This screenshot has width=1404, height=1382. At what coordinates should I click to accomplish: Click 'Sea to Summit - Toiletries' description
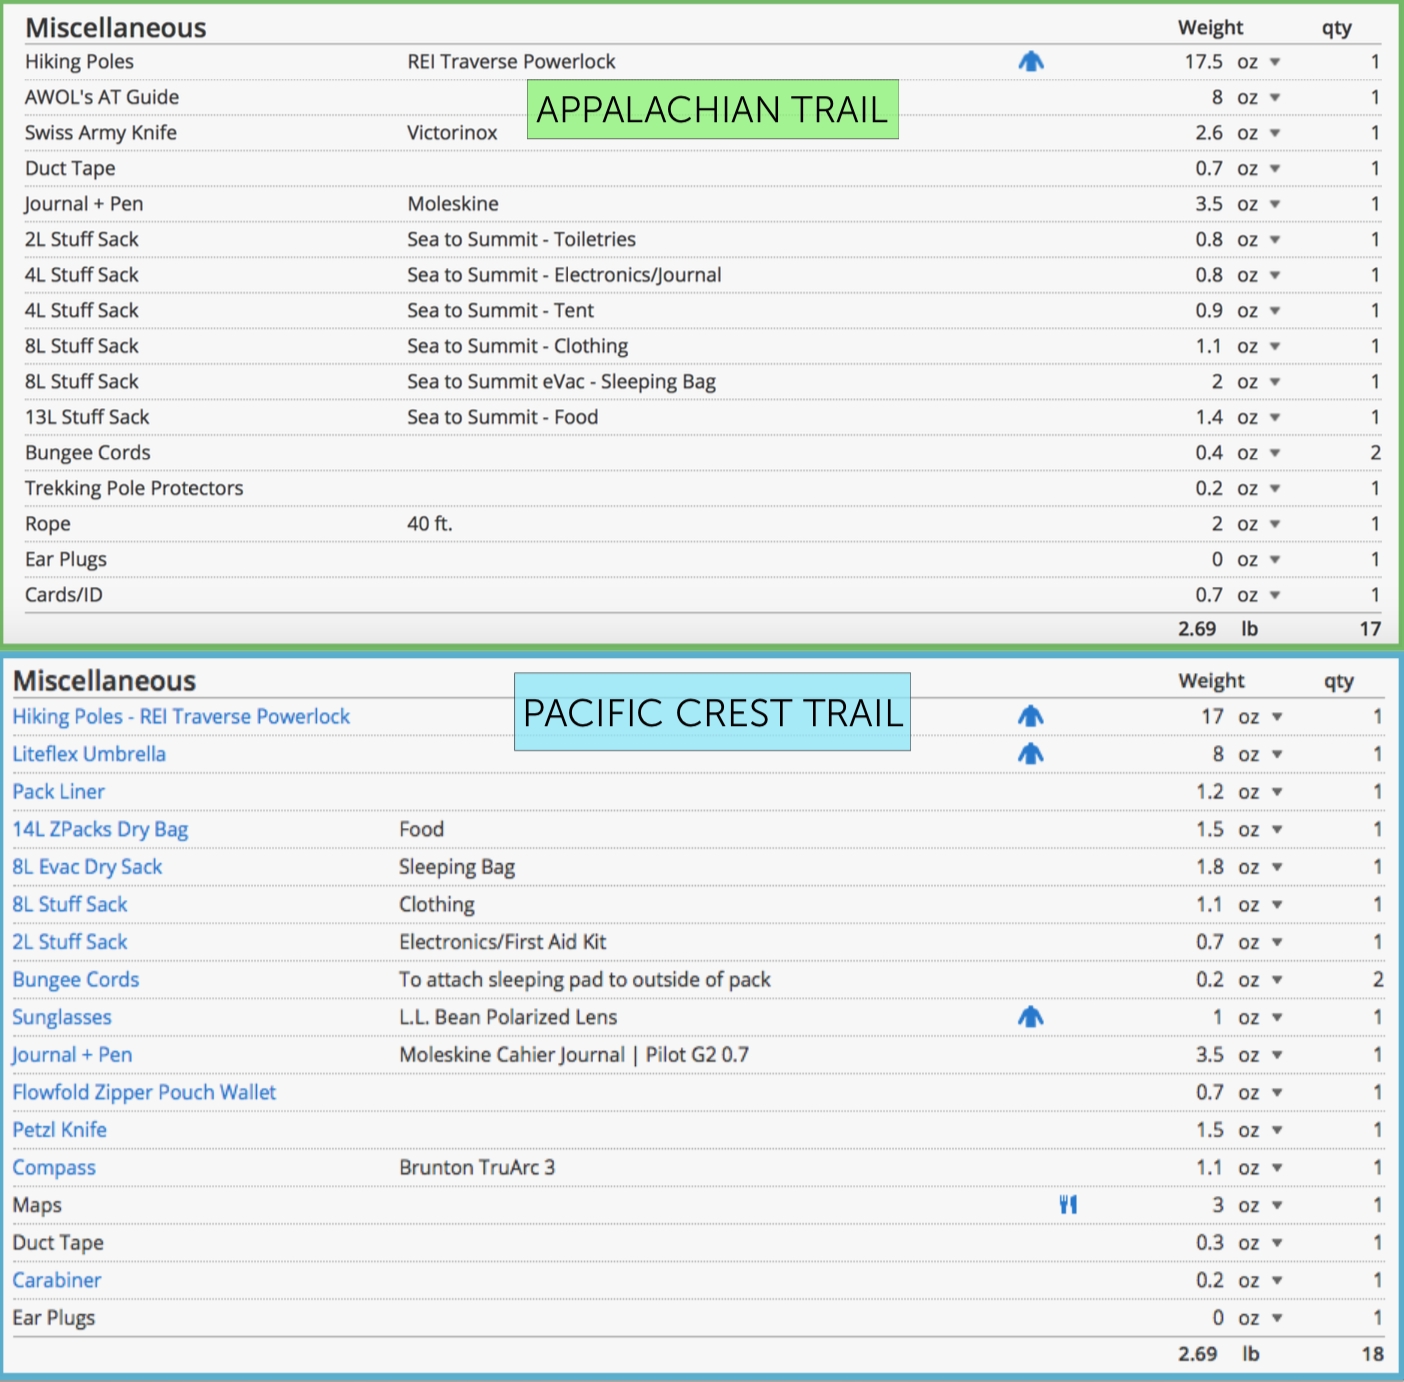tap(521, 239)
